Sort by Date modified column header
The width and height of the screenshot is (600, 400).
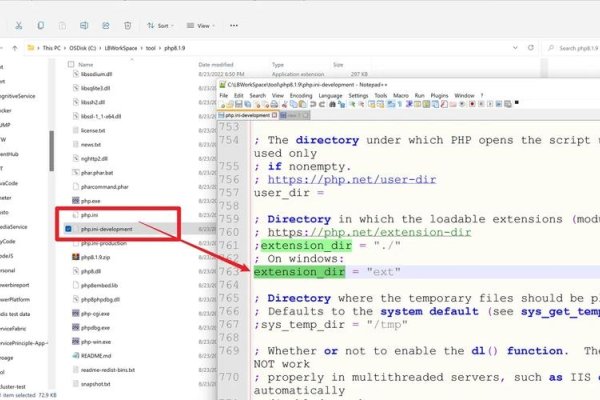(x=216, y=65)
